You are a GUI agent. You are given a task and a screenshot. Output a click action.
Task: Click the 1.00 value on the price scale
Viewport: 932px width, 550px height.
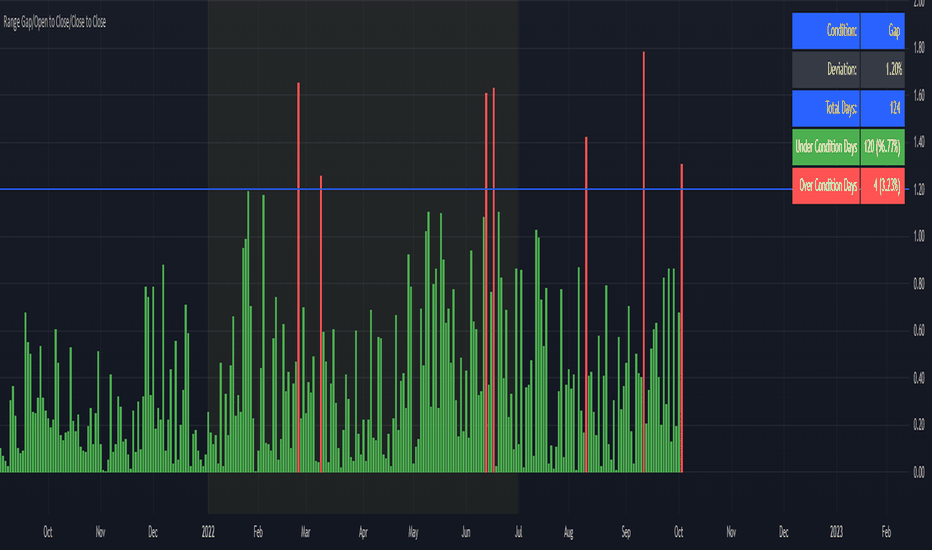pos(918,237)
